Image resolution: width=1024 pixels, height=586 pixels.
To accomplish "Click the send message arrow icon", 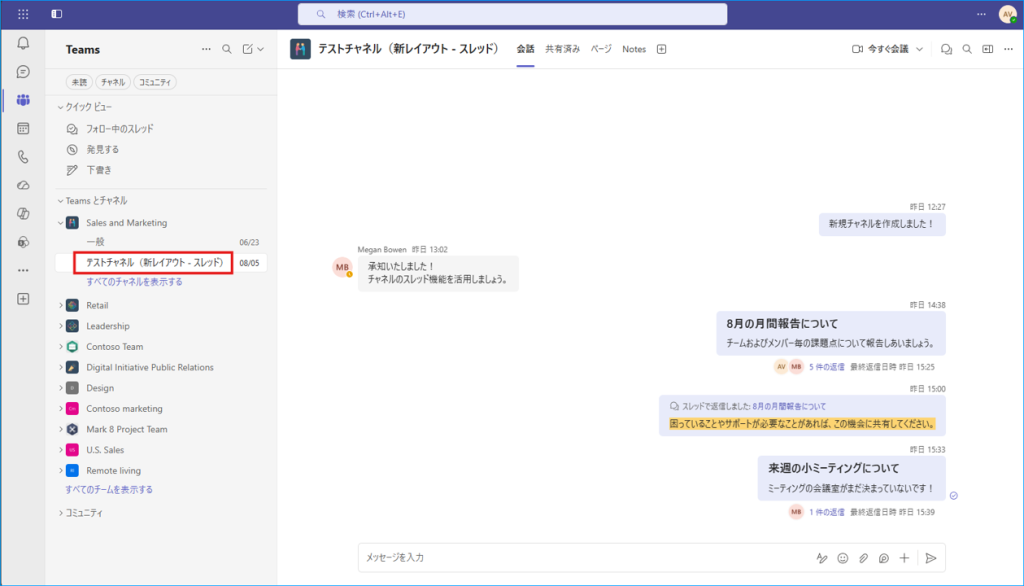I will [x=931, y=558].
